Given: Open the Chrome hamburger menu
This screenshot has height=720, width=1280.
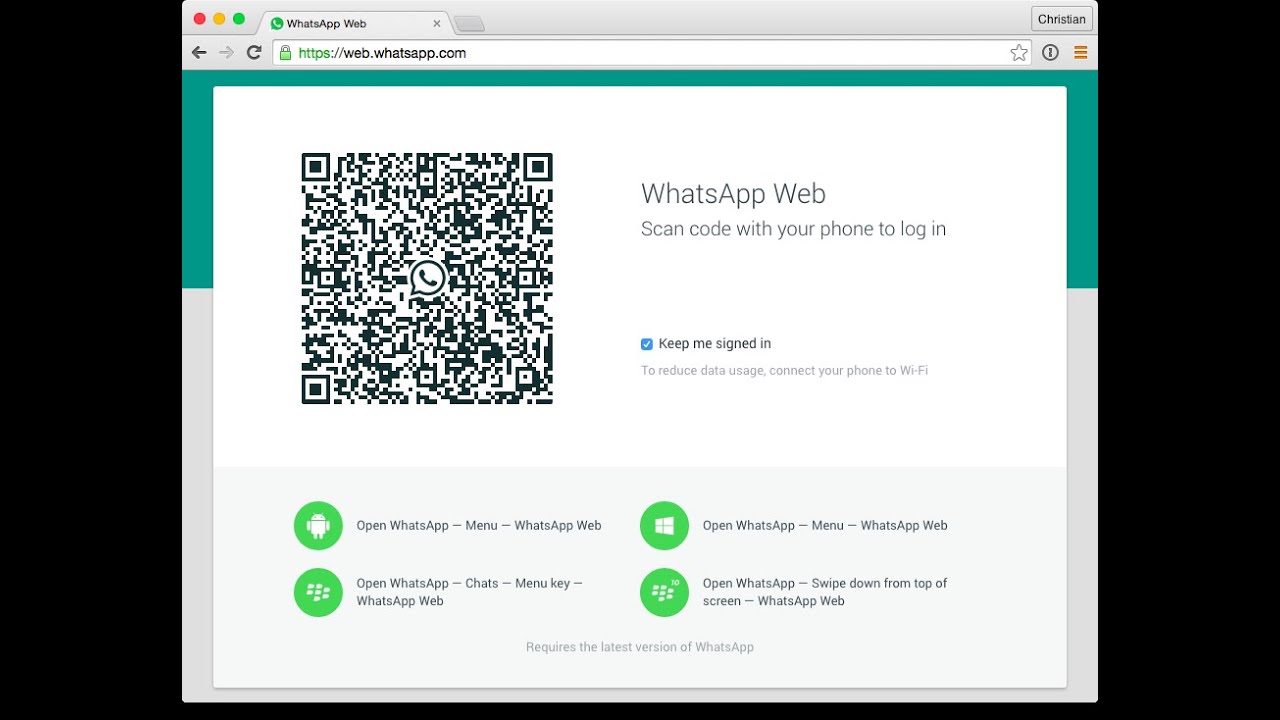Looking at the screenshot, I should 1080,53.
